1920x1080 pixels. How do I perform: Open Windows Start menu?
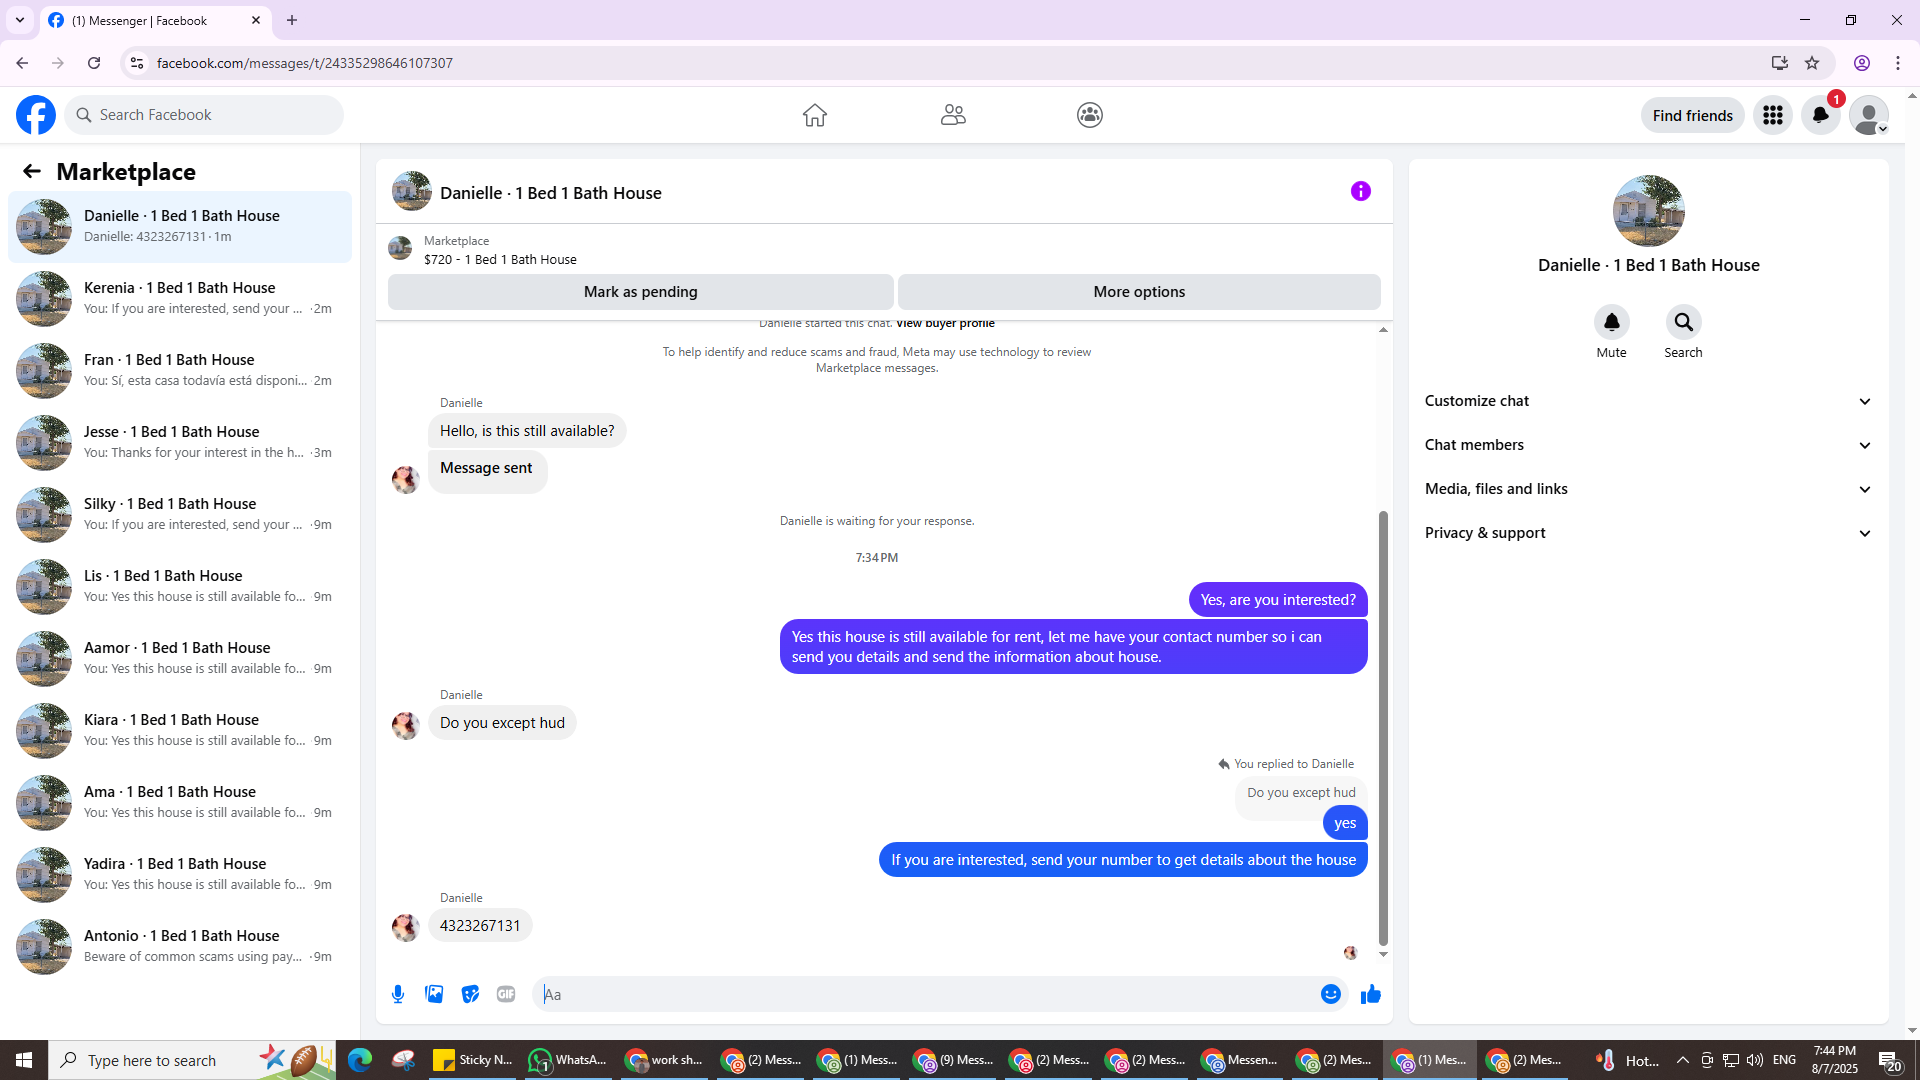pyautogui.click(x=24, y=1060)
